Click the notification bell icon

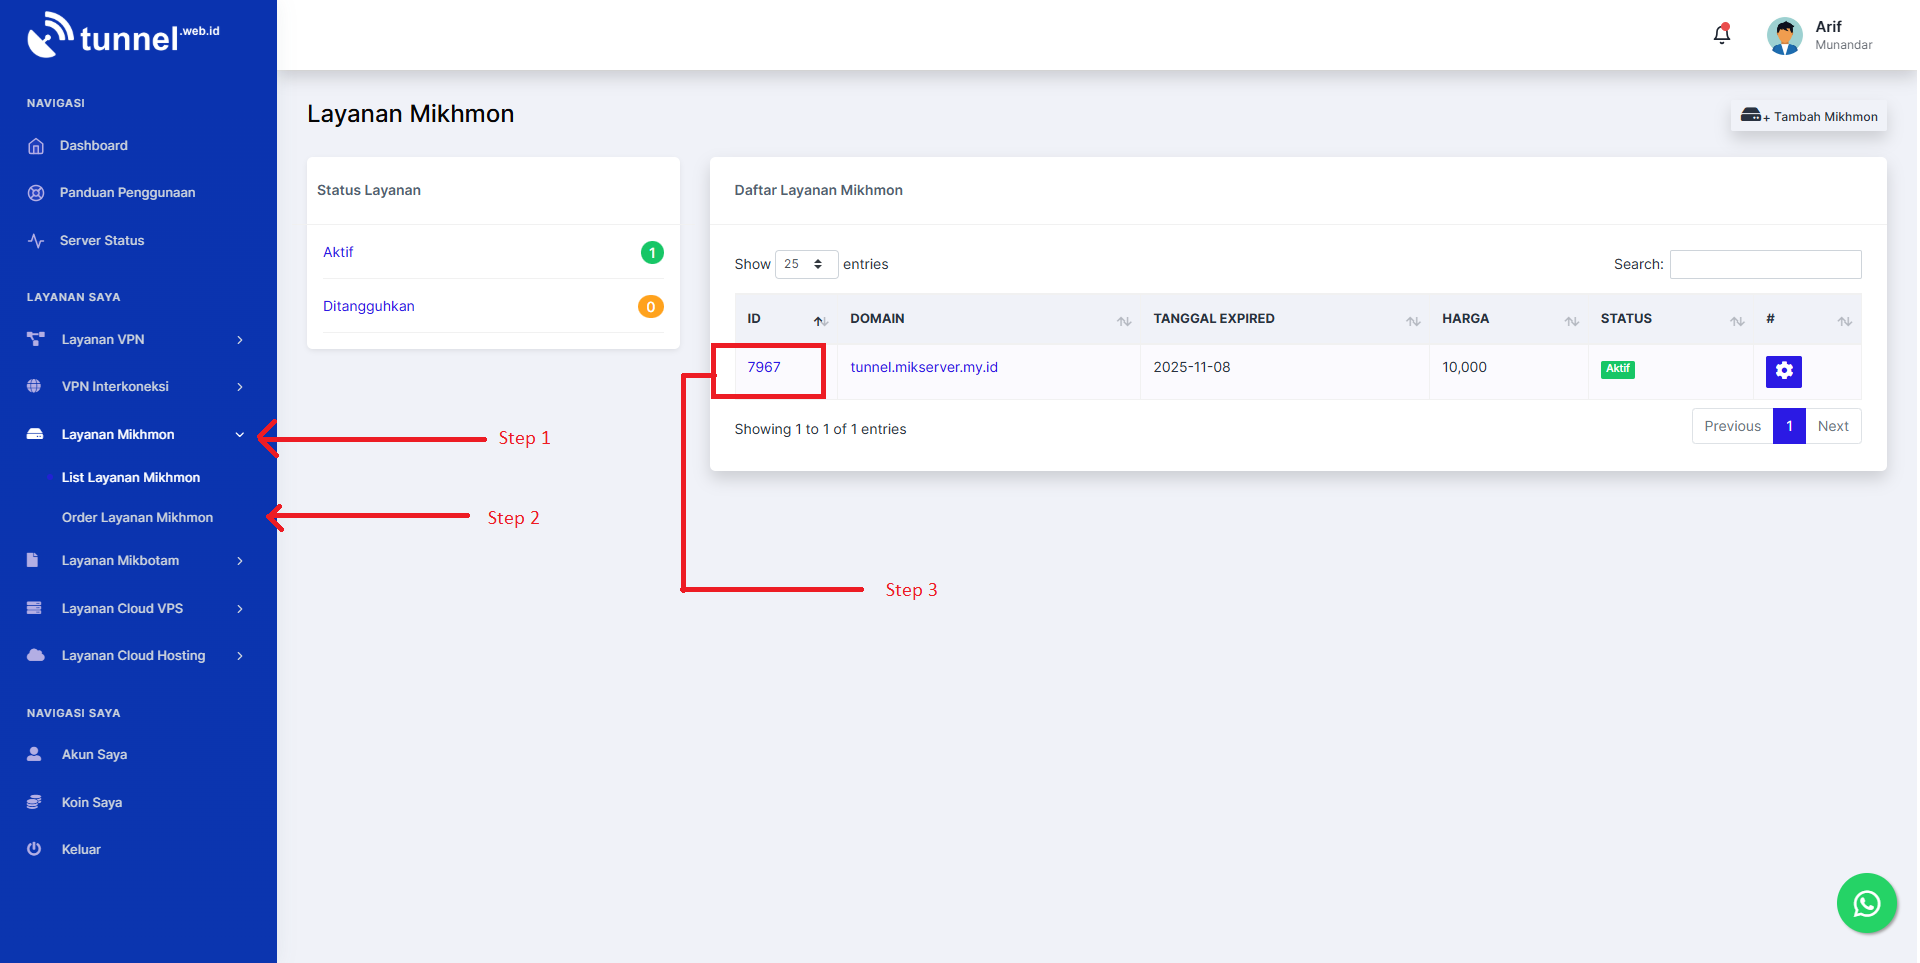(x=1721, y=35)
